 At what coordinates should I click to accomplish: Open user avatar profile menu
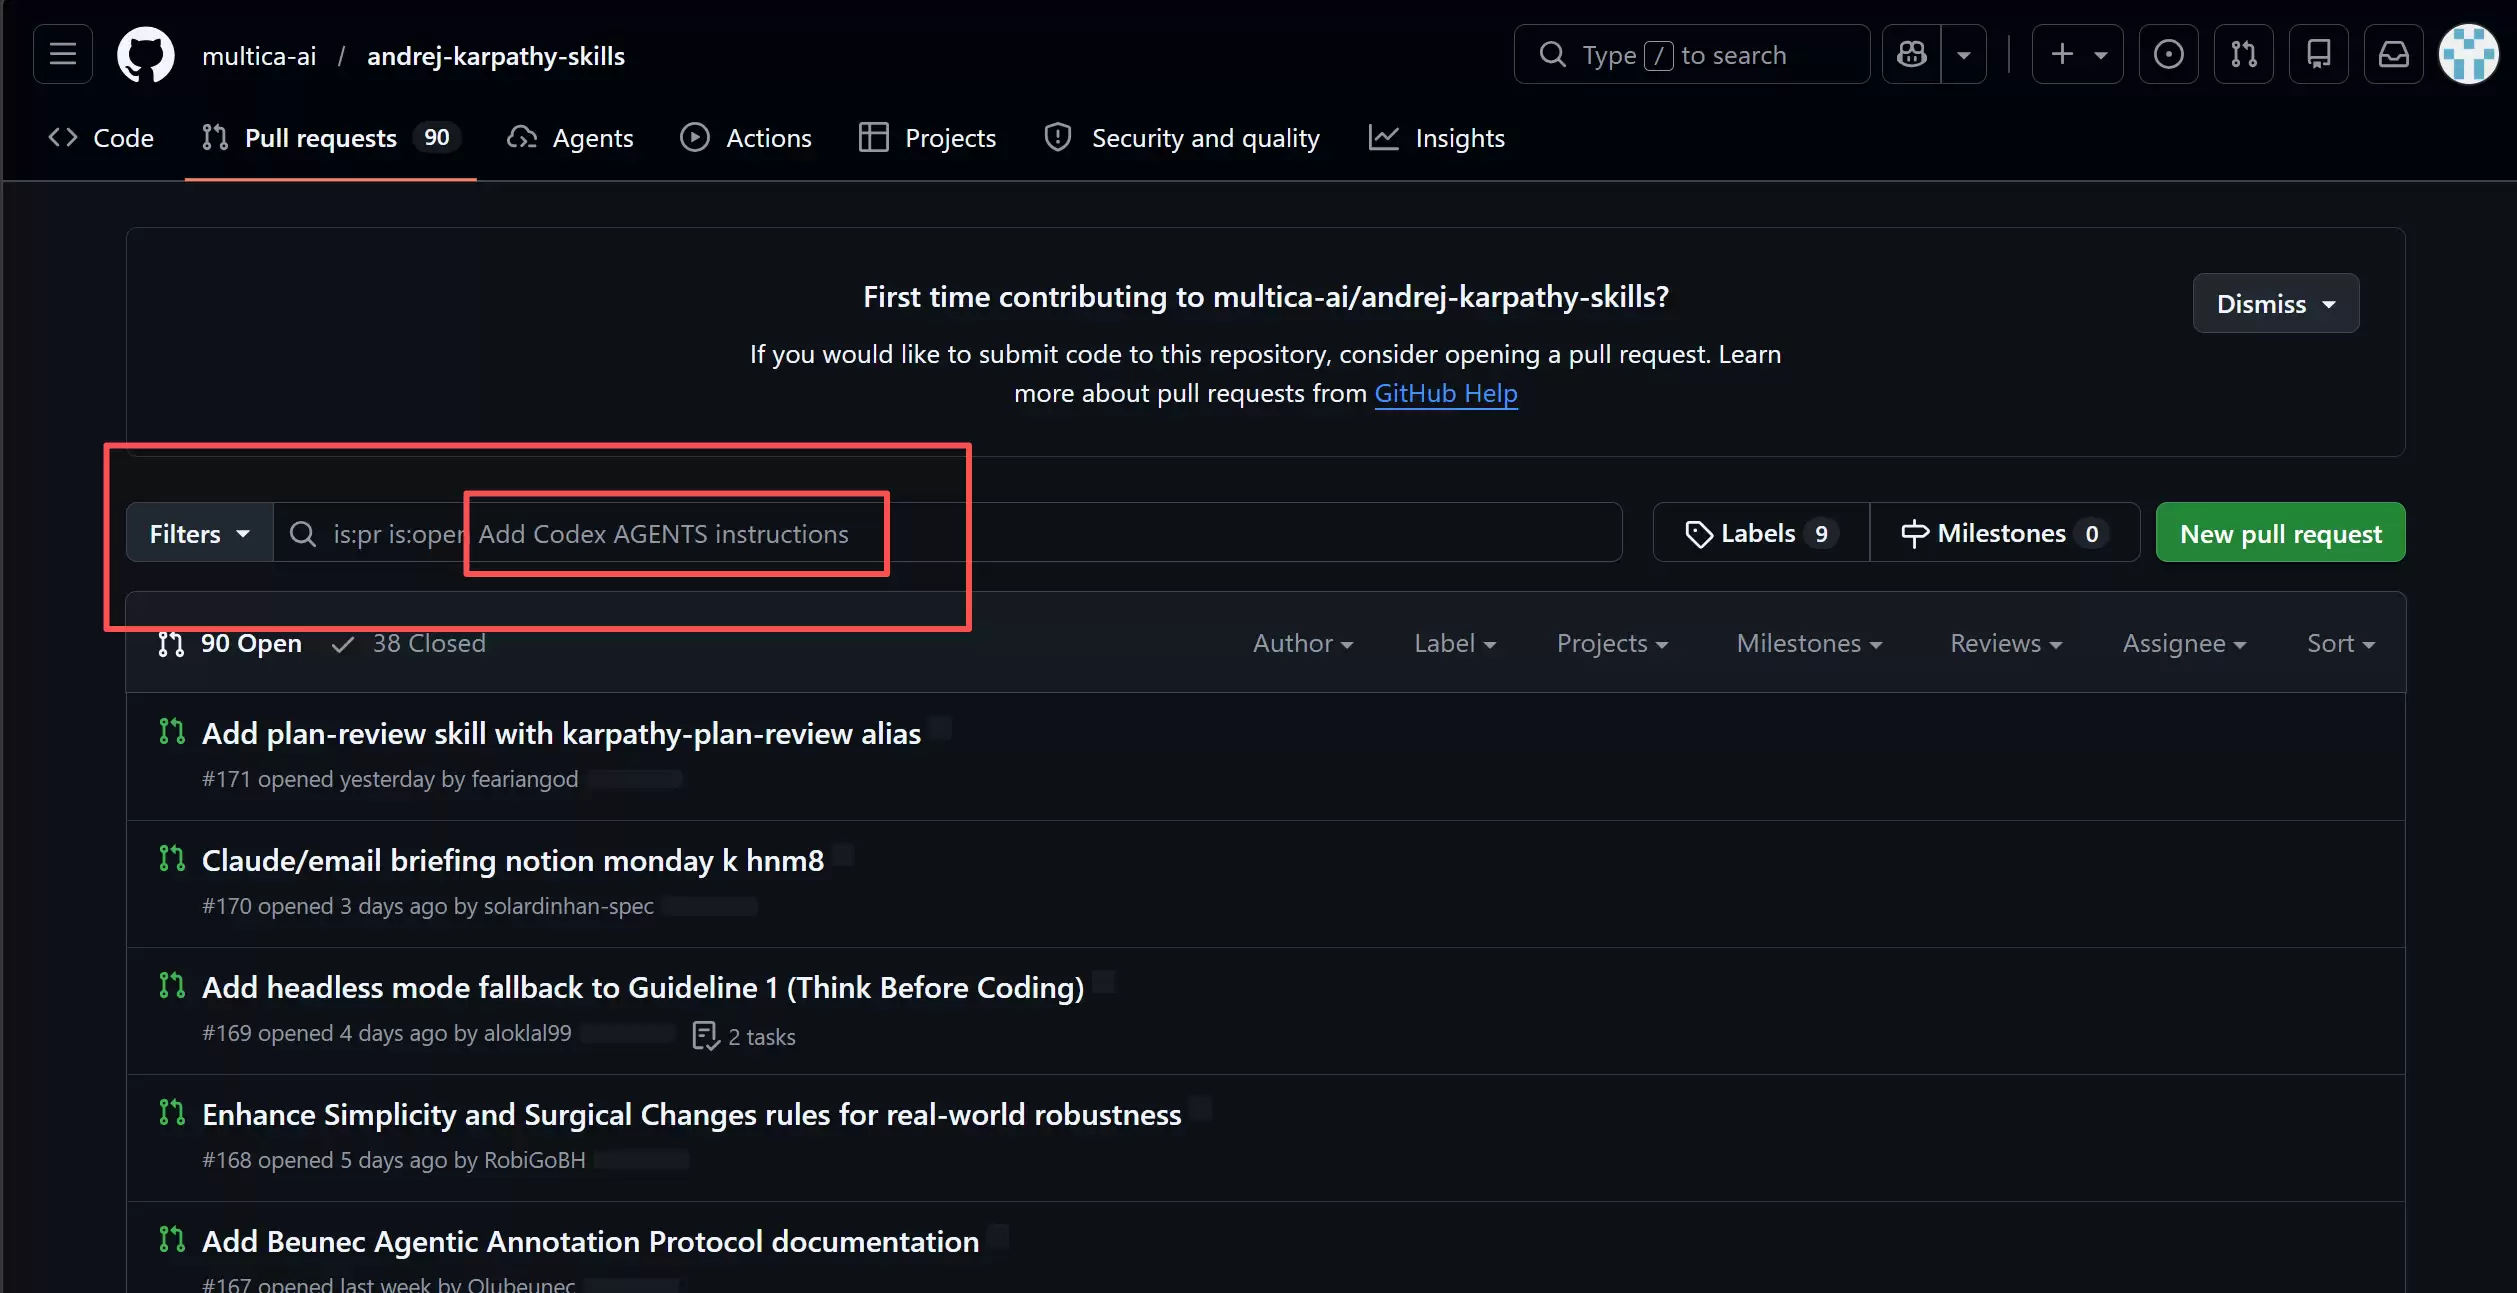coord(2469,54)
